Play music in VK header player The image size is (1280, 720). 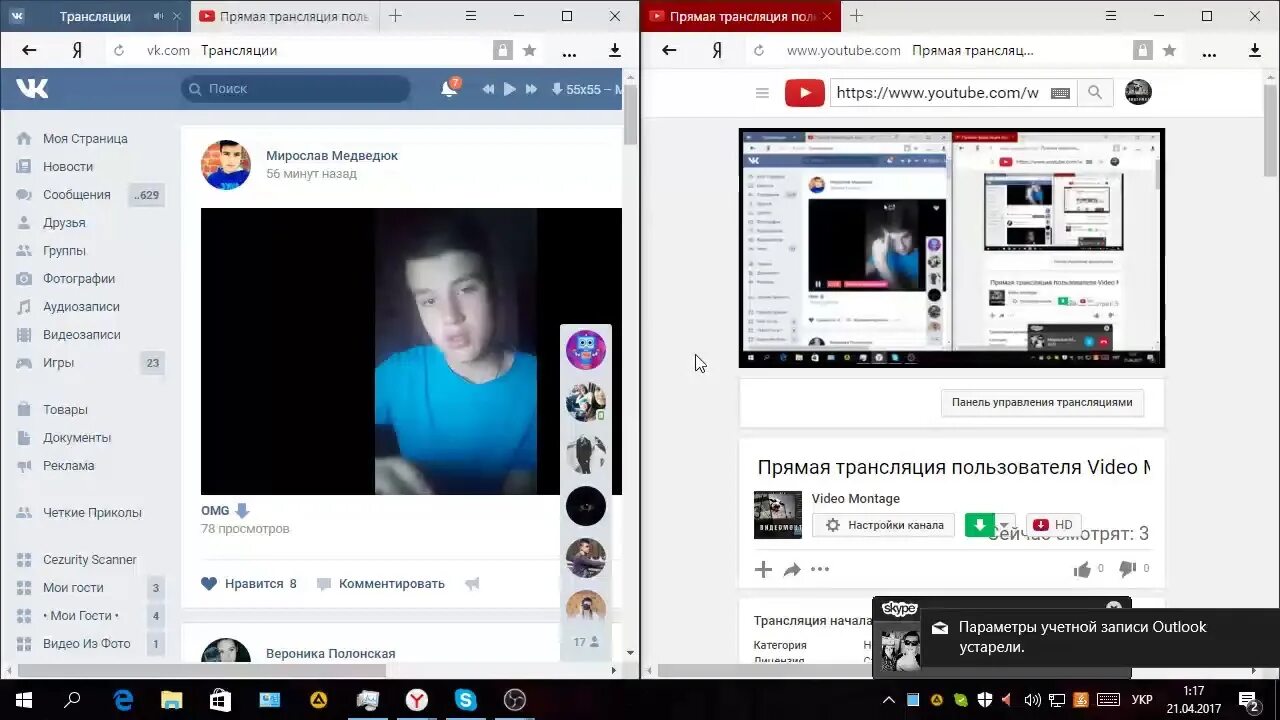(x=510, y=89)
